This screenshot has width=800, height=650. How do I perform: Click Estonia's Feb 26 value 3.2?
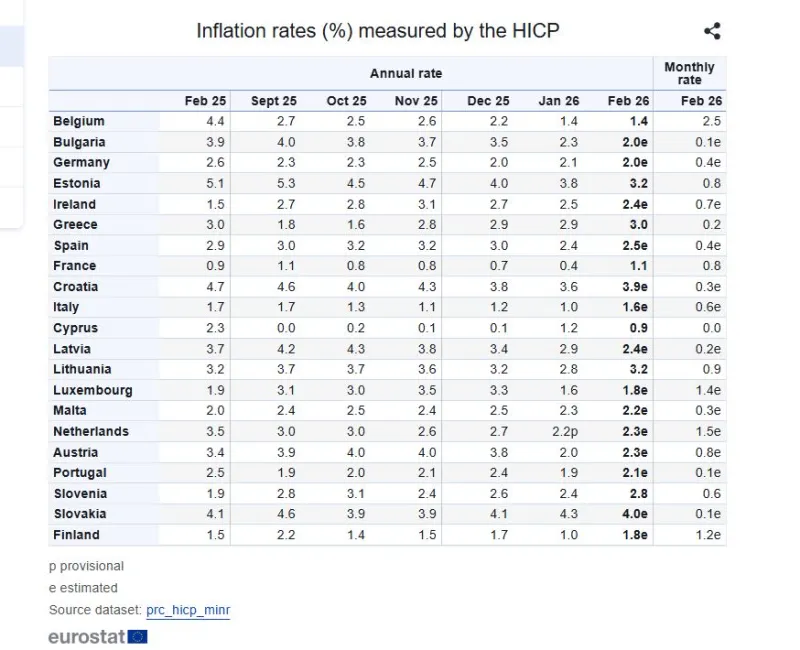(638, 183)
